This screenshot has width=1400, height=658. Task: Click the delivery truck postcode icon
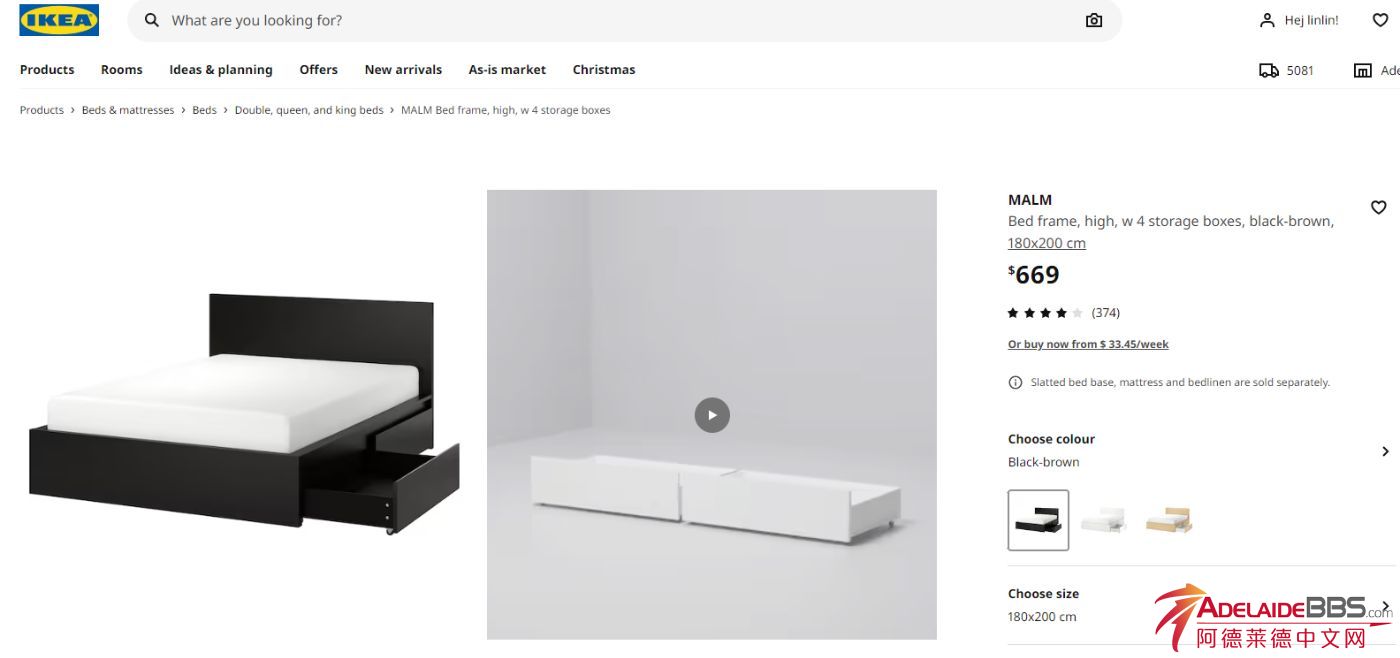(x=1269, y=70)
